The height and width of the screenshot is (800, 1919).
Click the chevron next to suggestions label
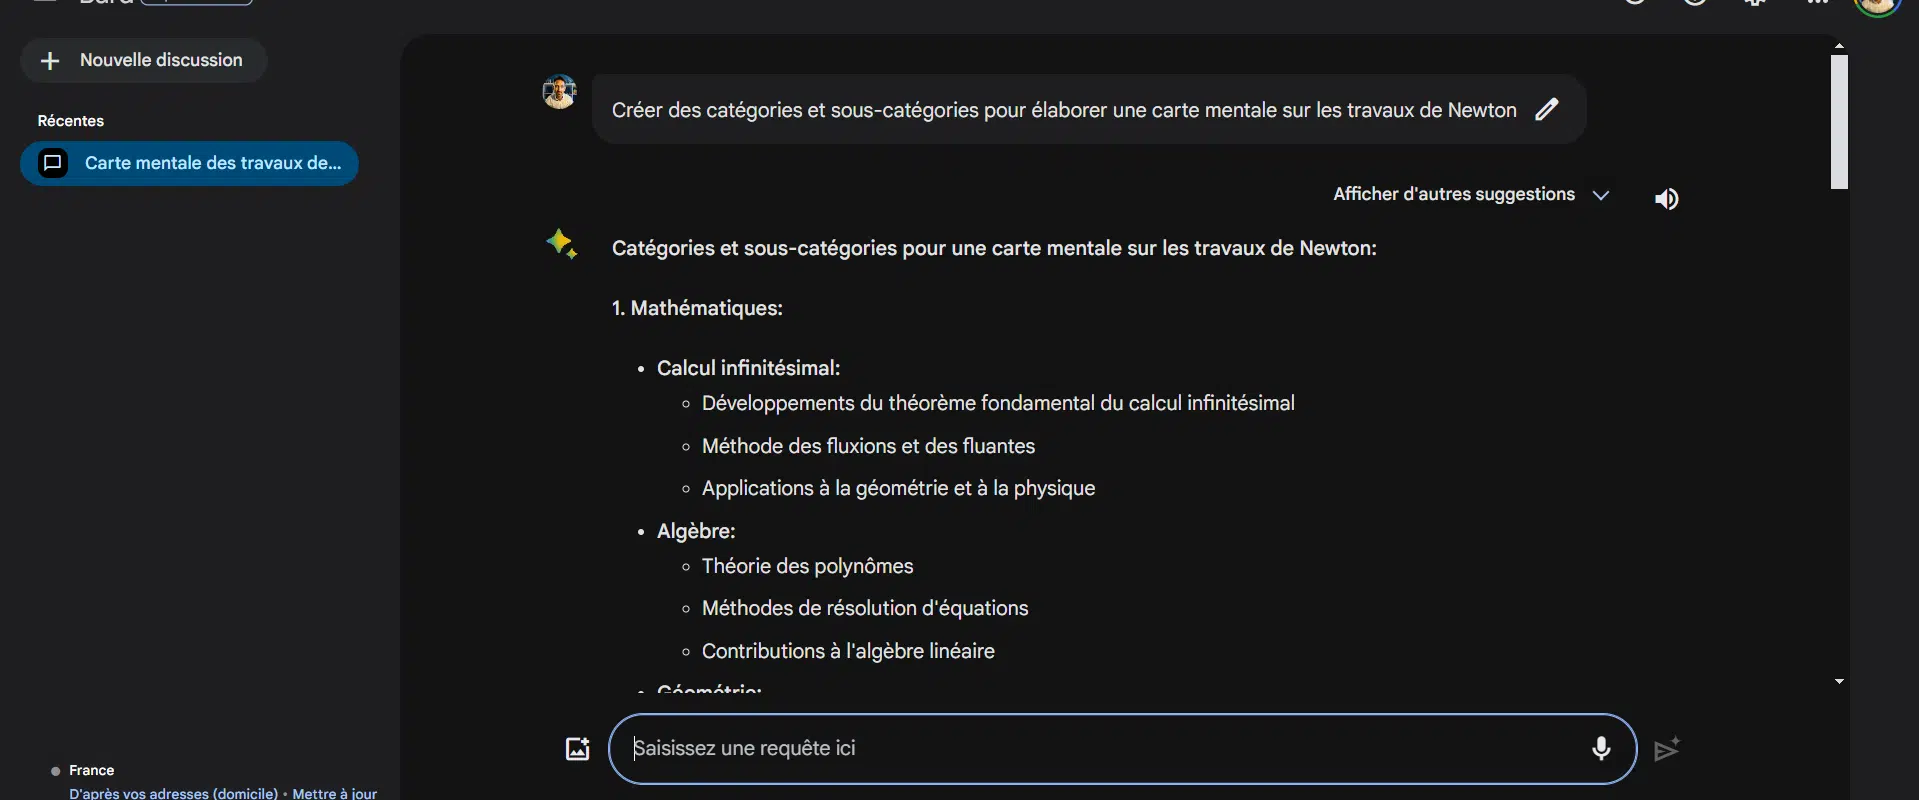coord(1600,195)
